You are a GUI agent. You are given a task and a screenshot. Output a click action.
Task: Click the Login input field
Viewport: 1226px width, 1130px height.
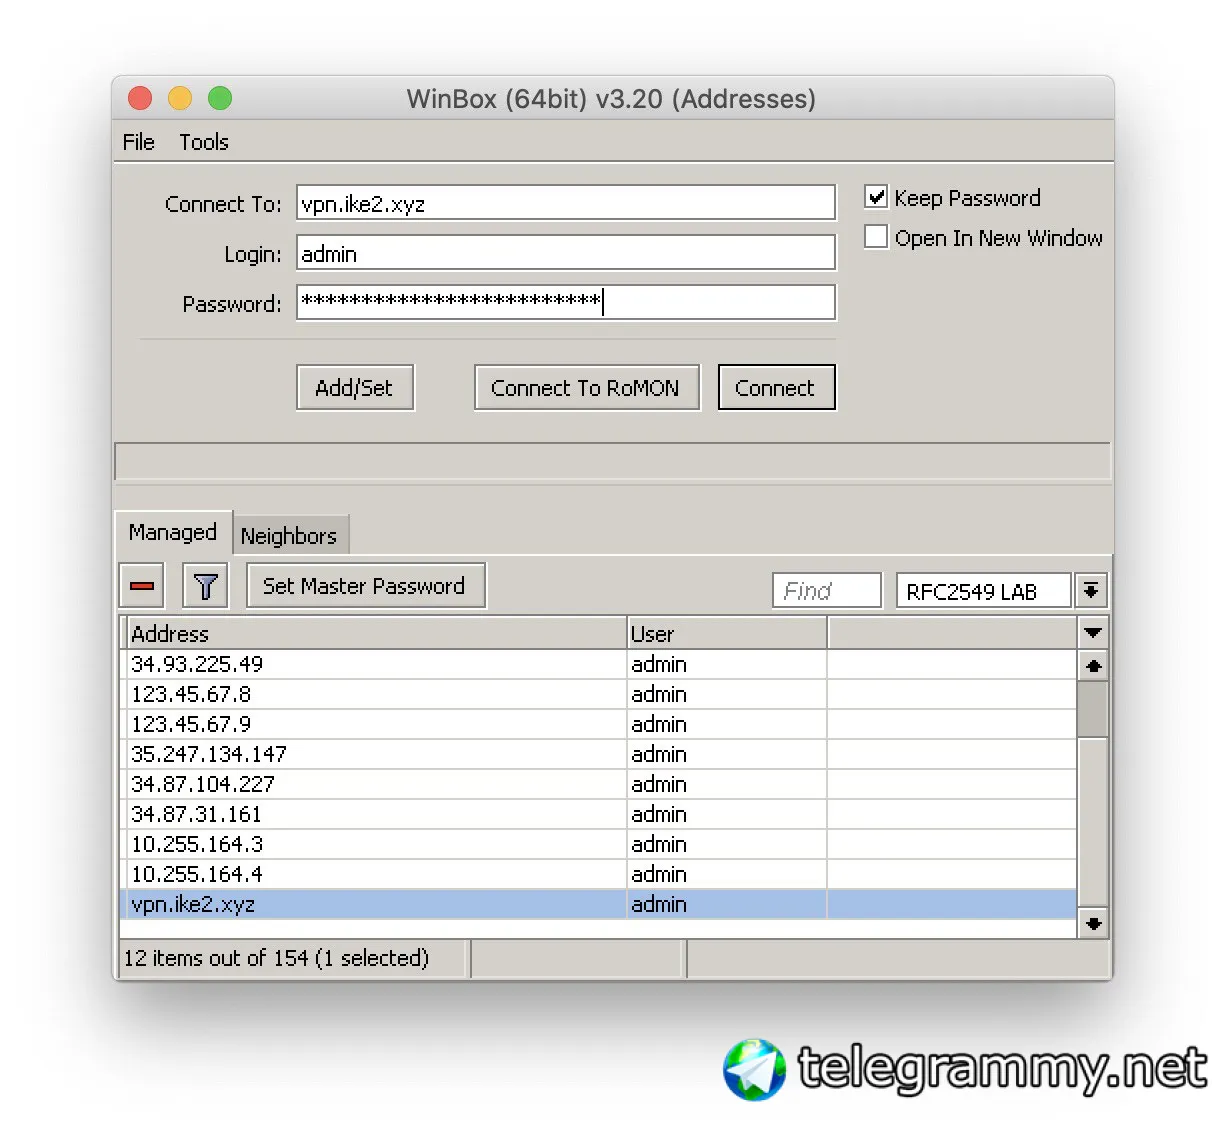tap(566, 252)
